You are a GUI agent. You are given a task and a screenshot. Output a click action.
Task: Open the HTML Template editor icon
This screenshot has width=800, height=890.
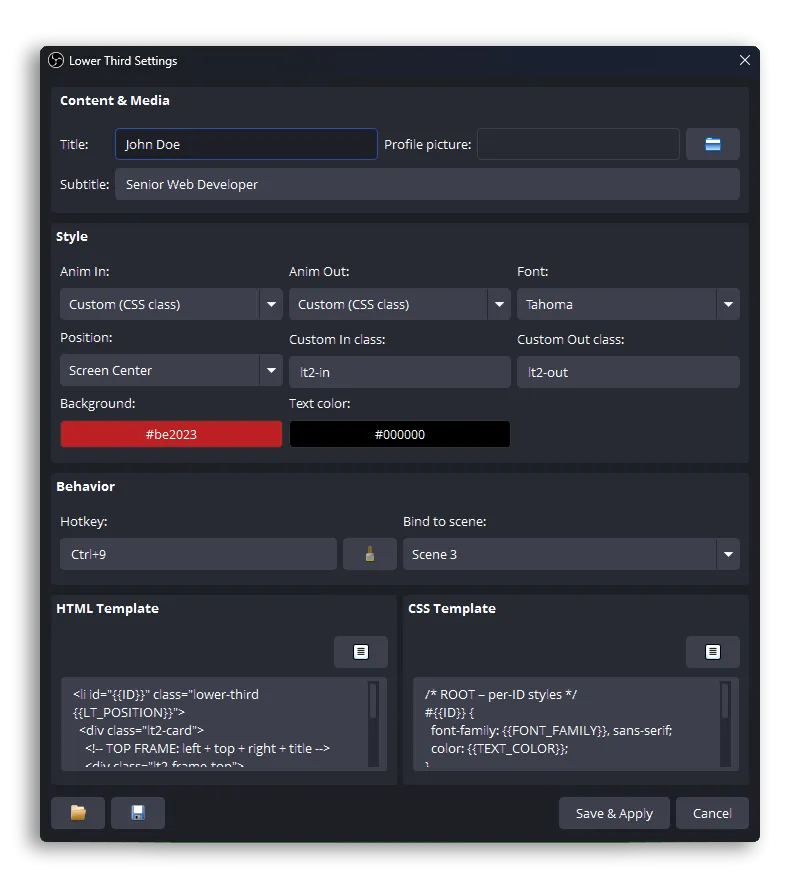360,652
